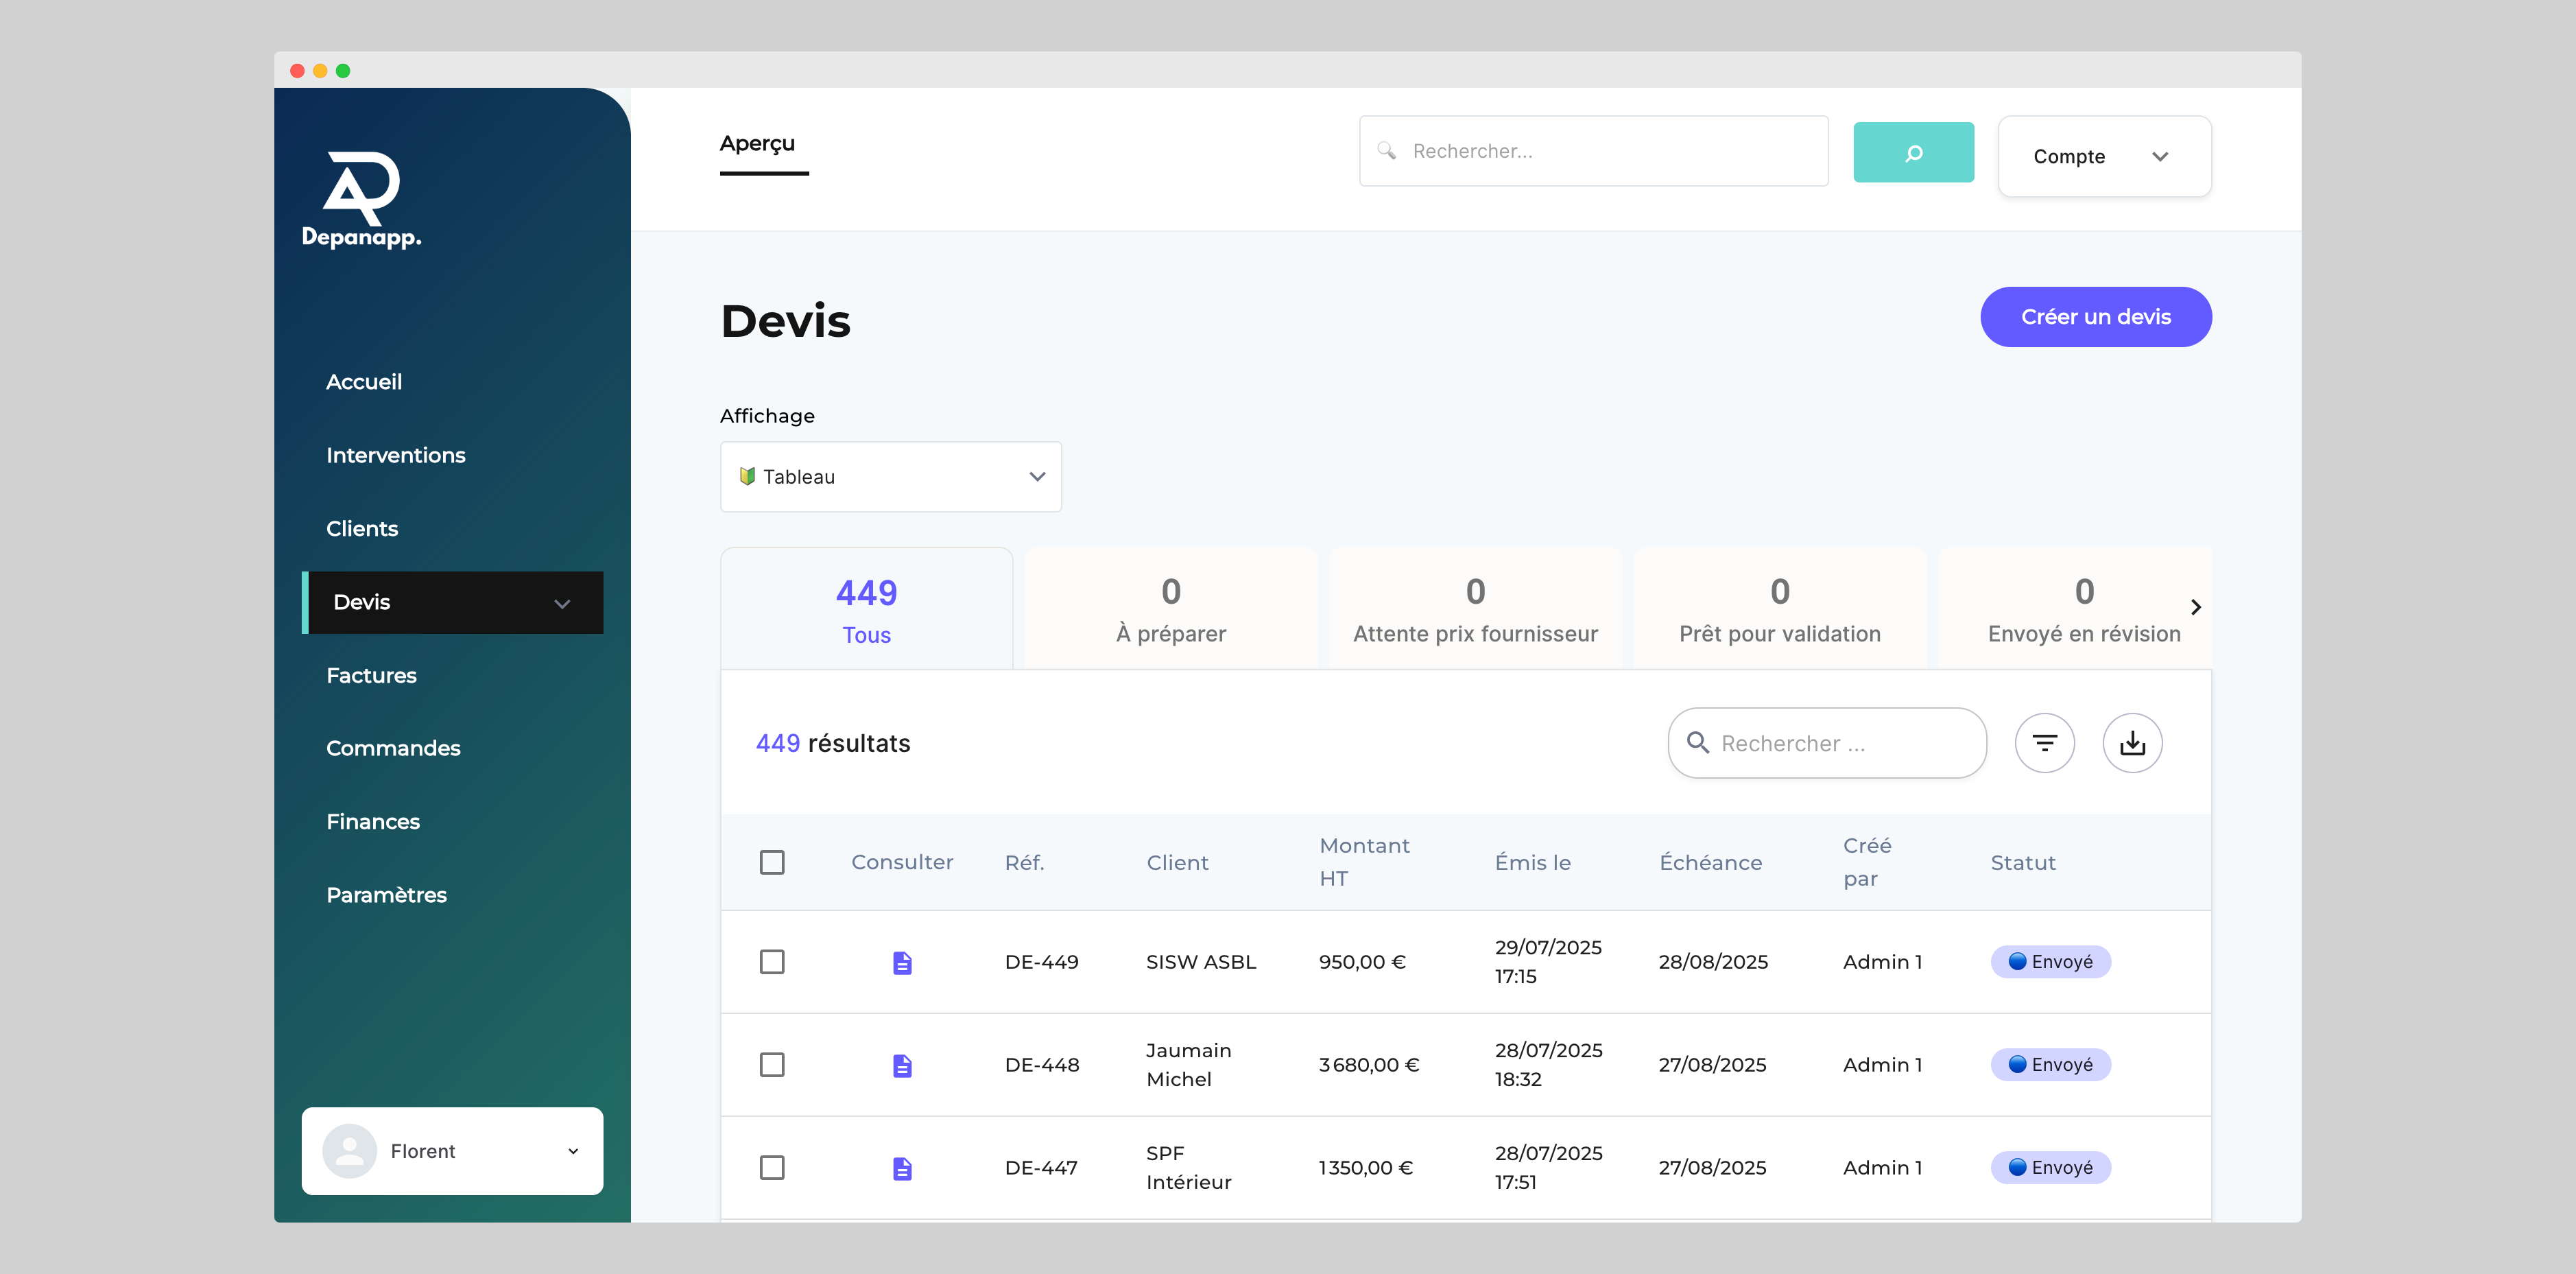Screen dimensions: 2576x1274
Task: Open Clients in sidebar
Action: 362,529
